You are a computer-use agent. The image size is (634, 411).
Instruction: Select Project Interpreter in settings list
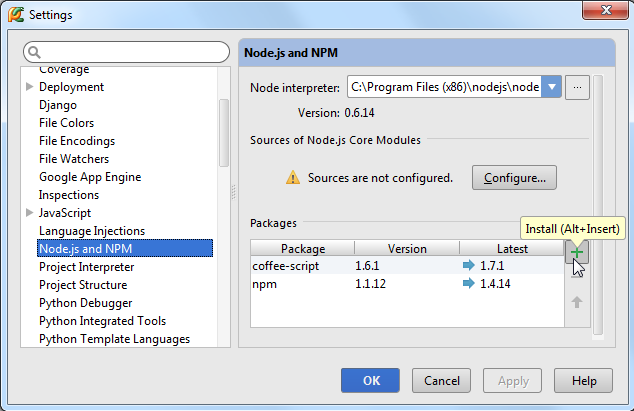coord(87,267)
